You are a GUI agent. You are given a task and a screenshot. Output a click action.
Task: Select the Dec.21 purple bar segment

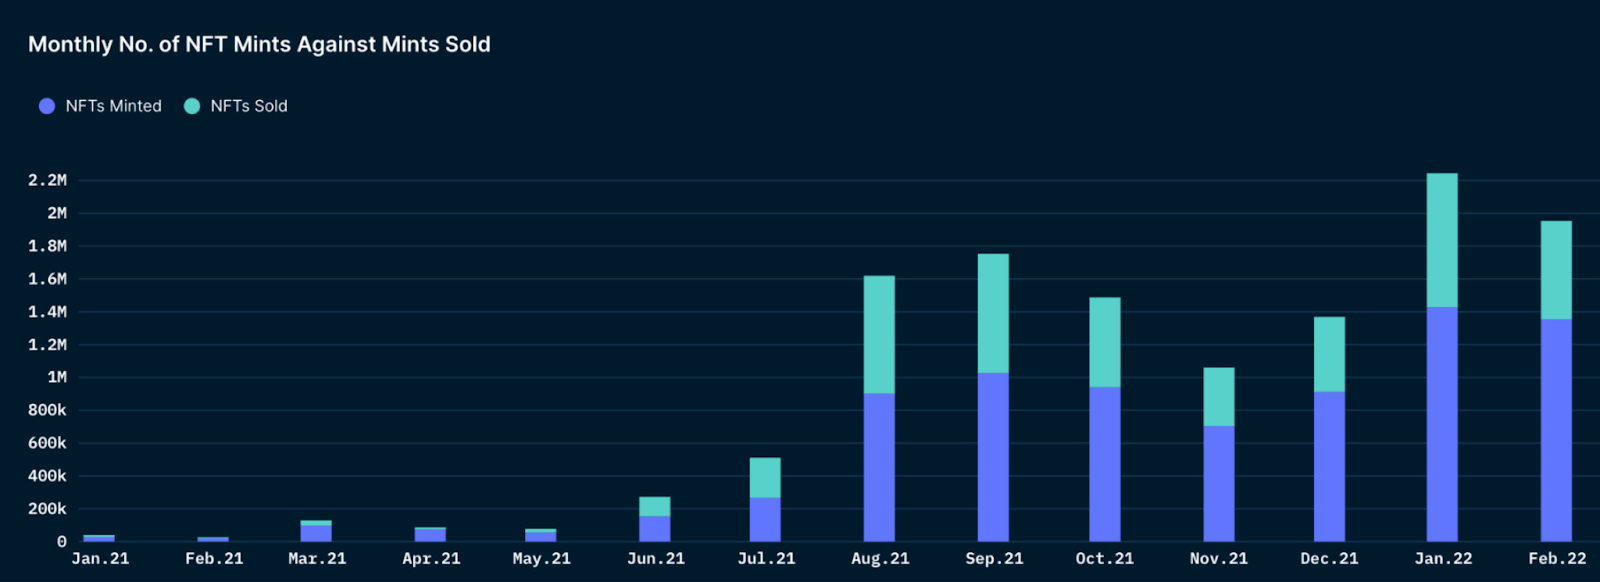pyautogui.click(x=1329, y=466)
